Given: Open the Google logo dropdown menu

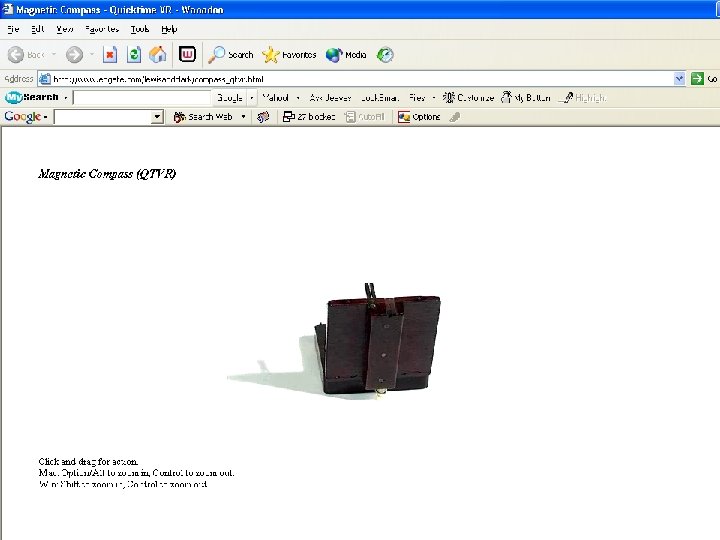Looking at the screenshot, I should [45, 118].
